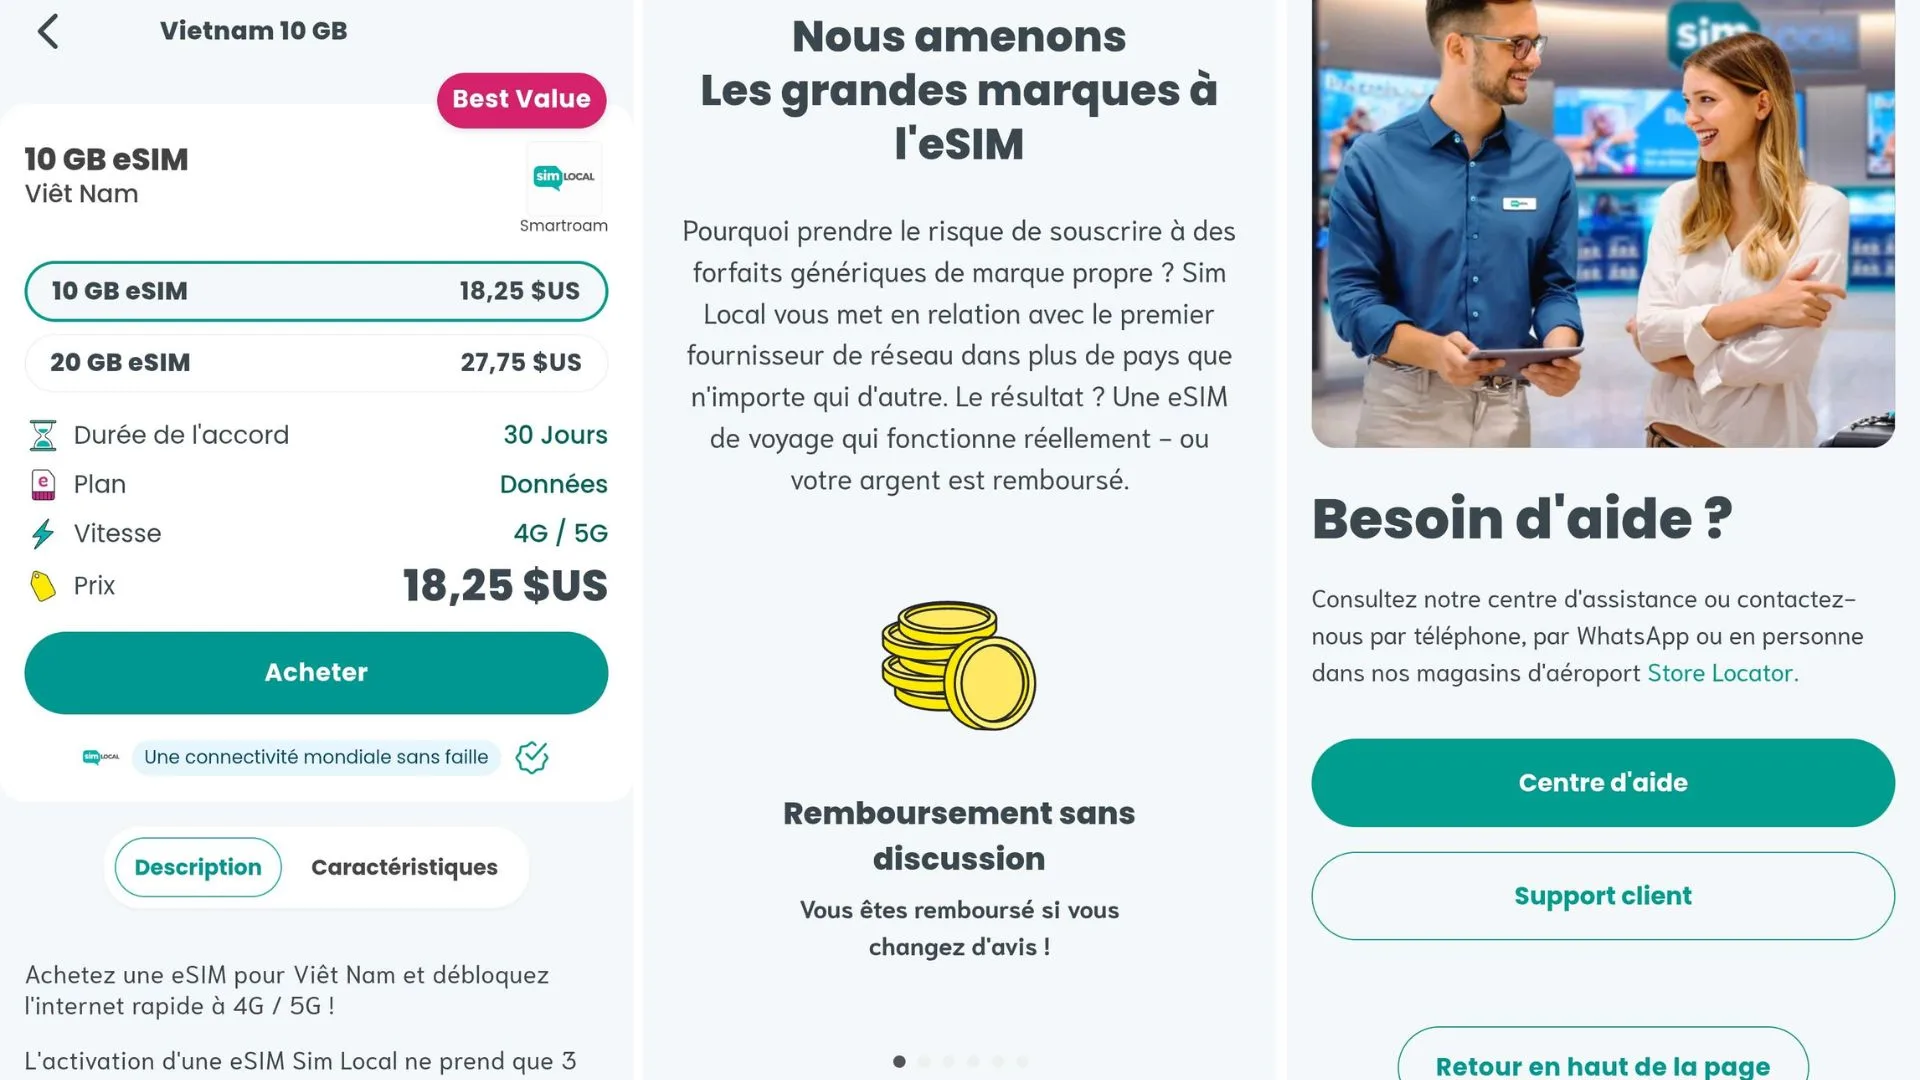Click the eSIM plan card icon
Image resolution: width=1920 pixels, height=1080 pixels.
pyautogui.click(x=43, y=485)
